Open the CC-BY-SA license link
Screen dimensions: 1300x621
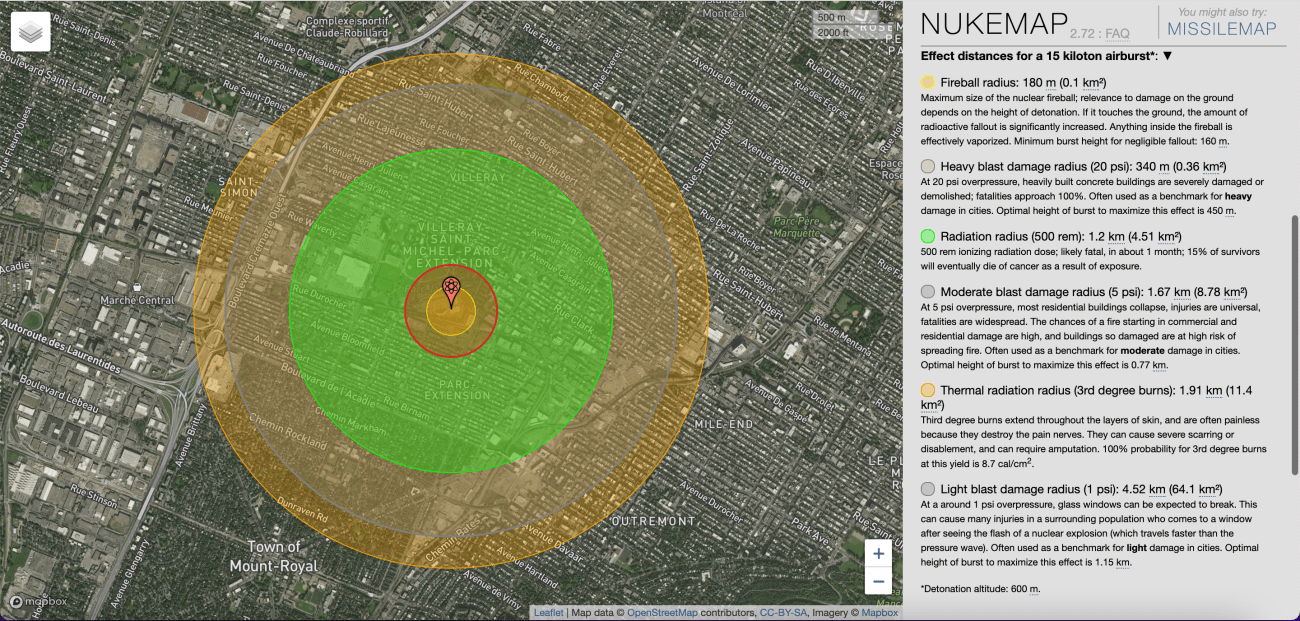[x=784, y=613]
